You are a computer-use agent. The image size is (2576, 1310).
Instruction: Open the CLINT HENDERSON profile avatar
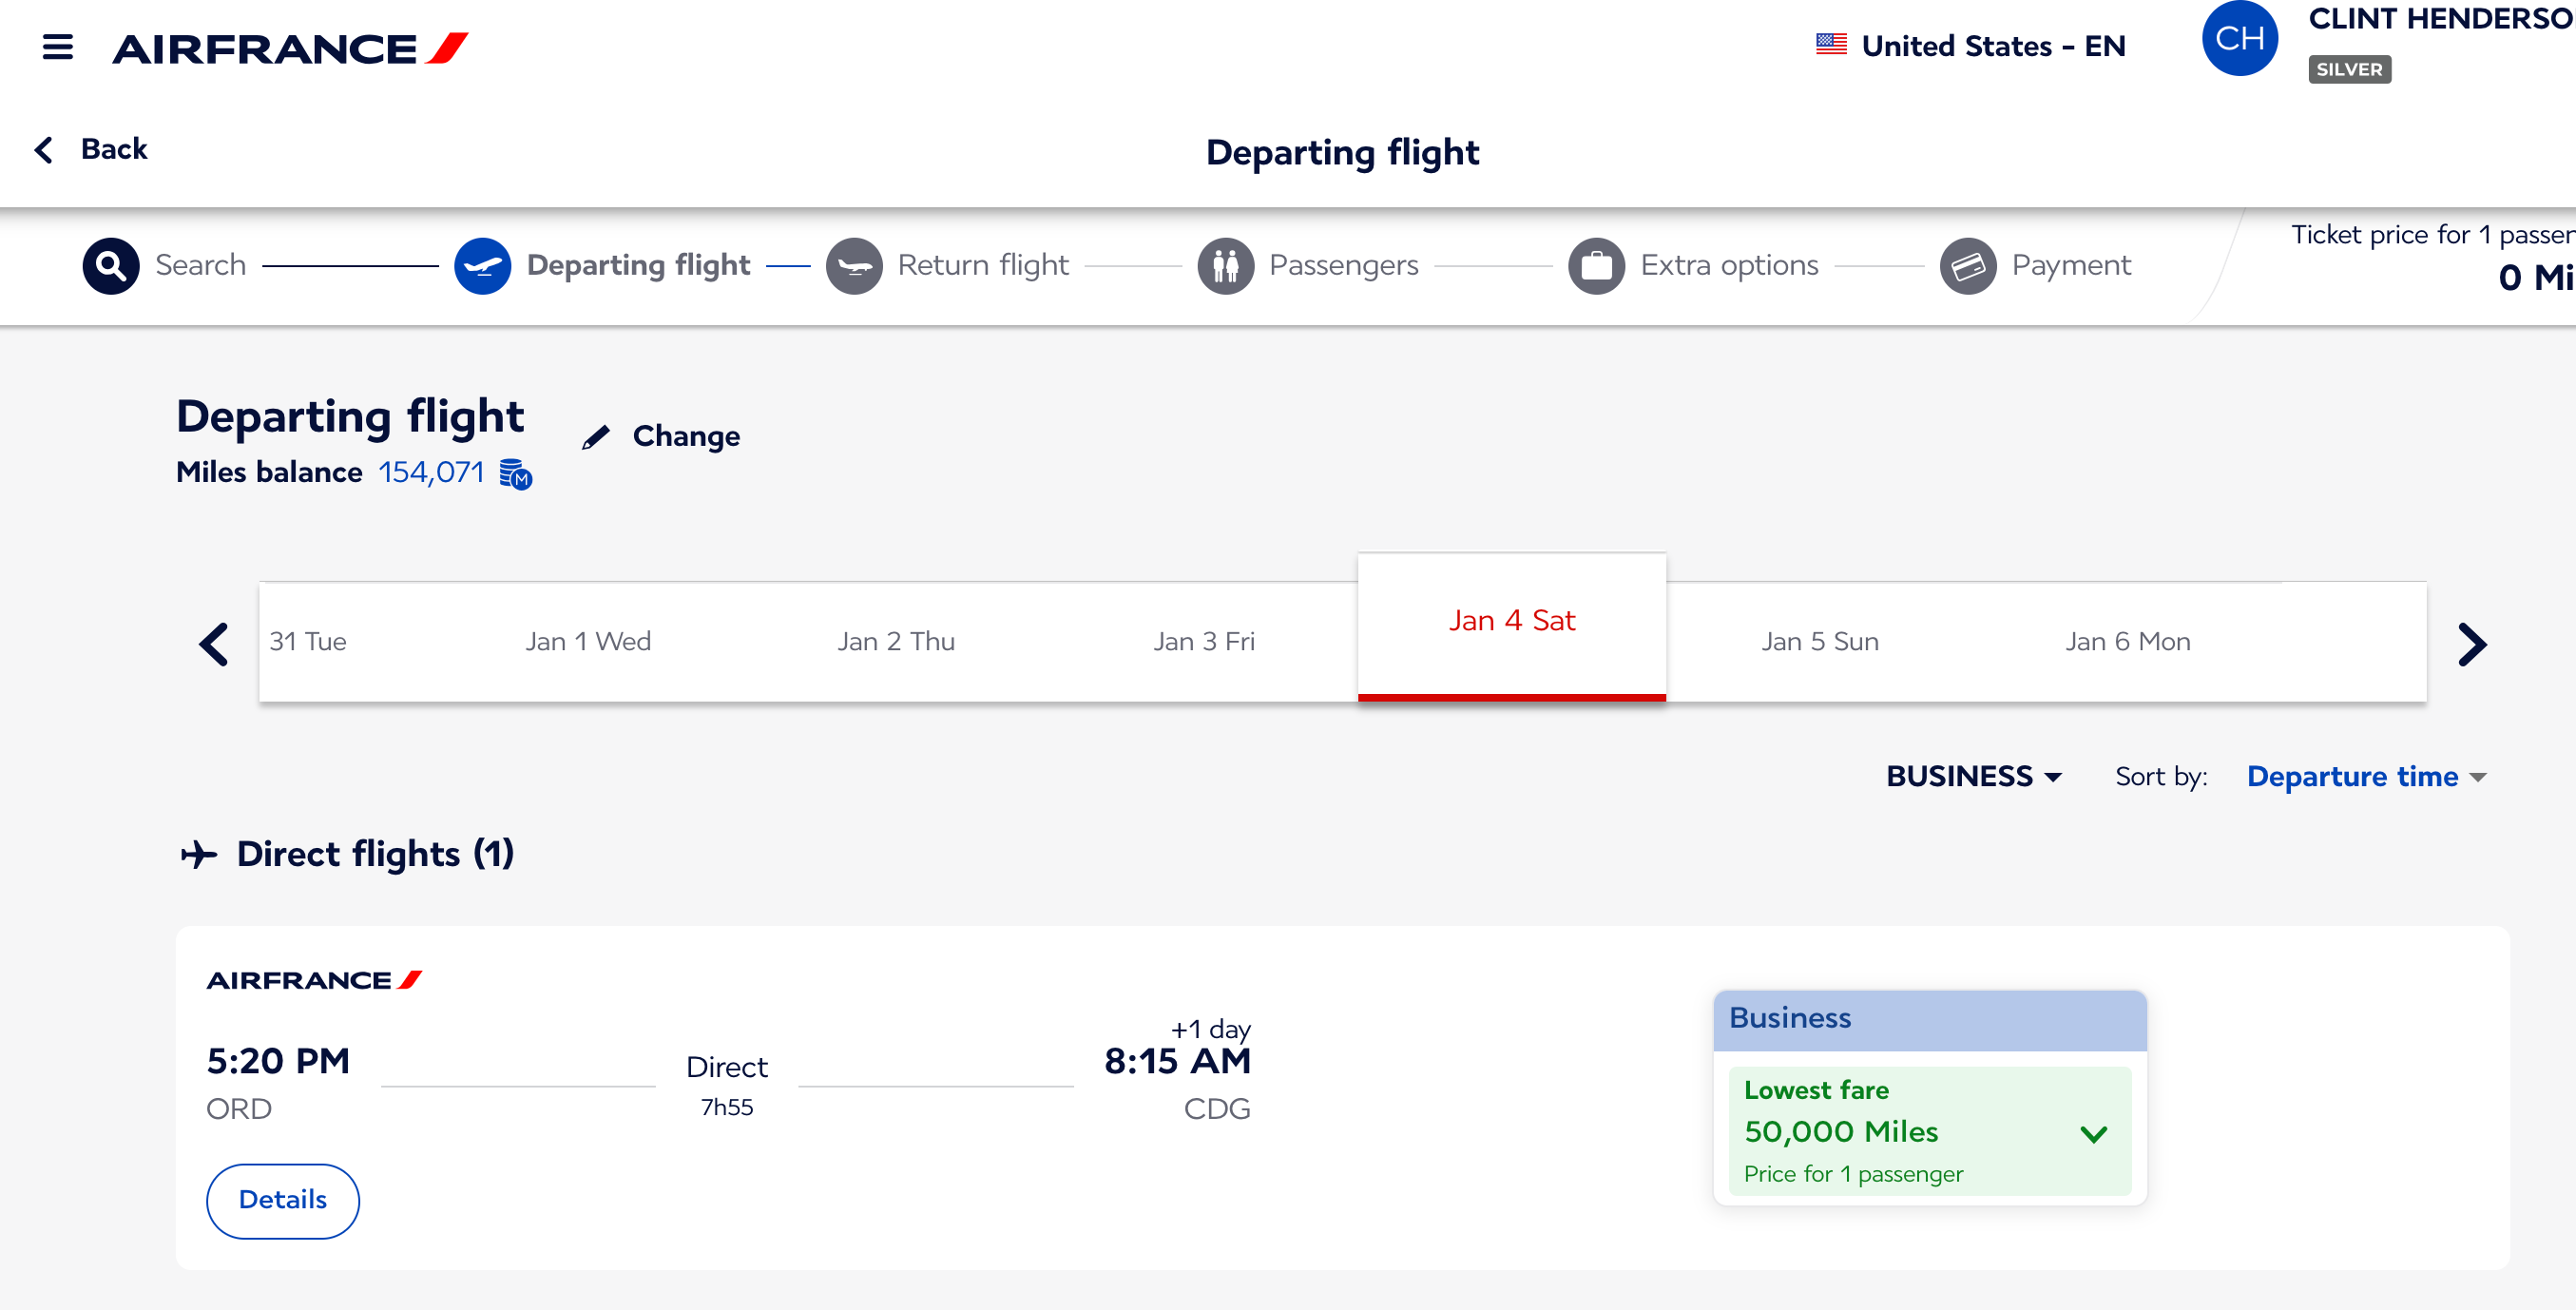pos(2240,38)
